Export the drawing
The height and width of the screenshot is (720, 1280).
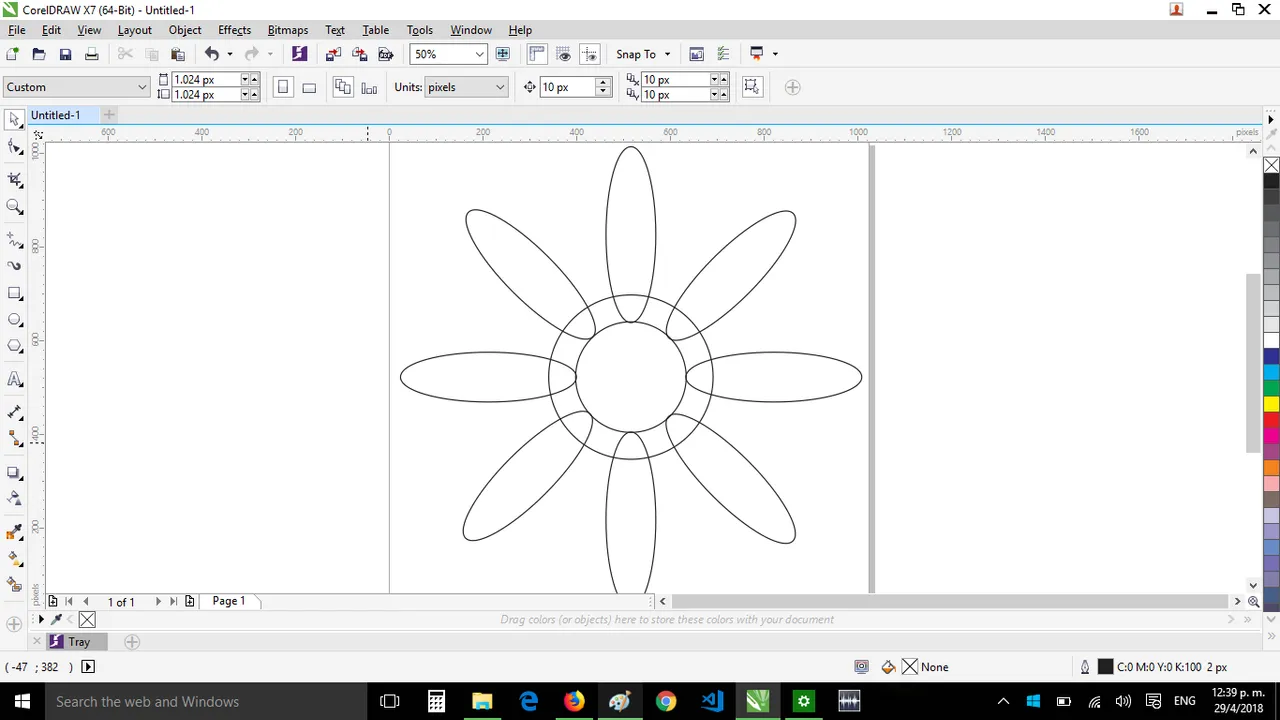[x=359, y=54]
